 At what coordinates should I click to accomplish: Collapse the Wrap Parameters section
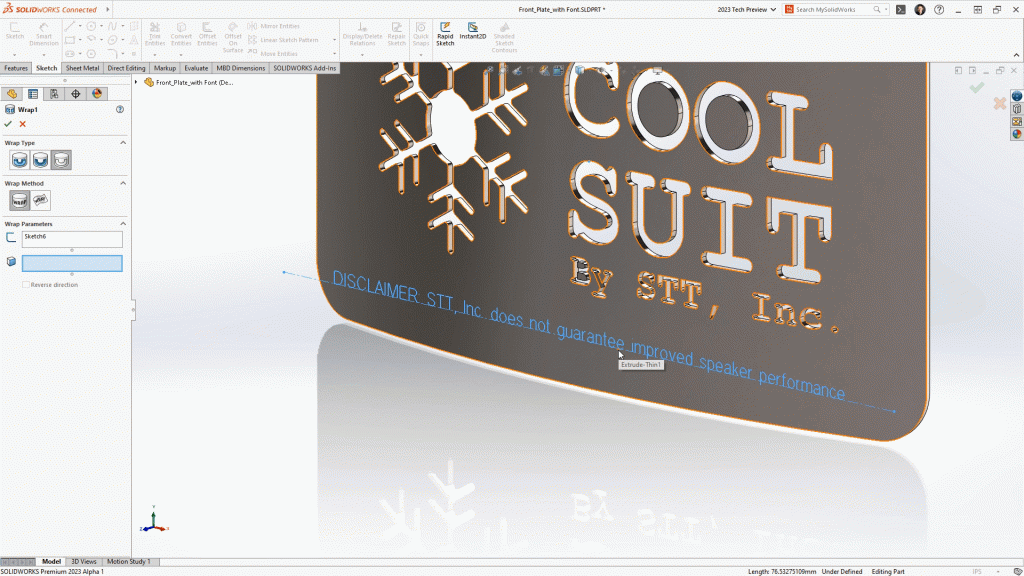point(123,223)
